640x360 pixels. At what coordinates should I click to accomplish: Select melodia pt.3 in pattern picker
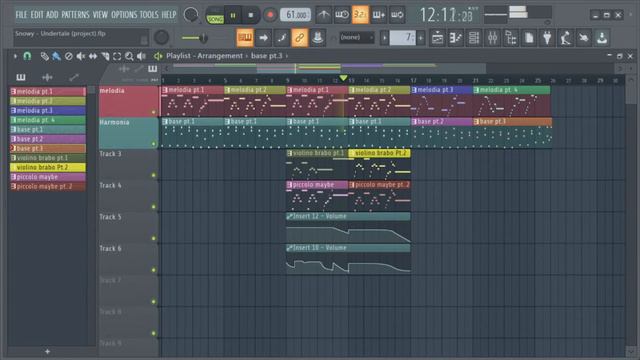point(48,111)
